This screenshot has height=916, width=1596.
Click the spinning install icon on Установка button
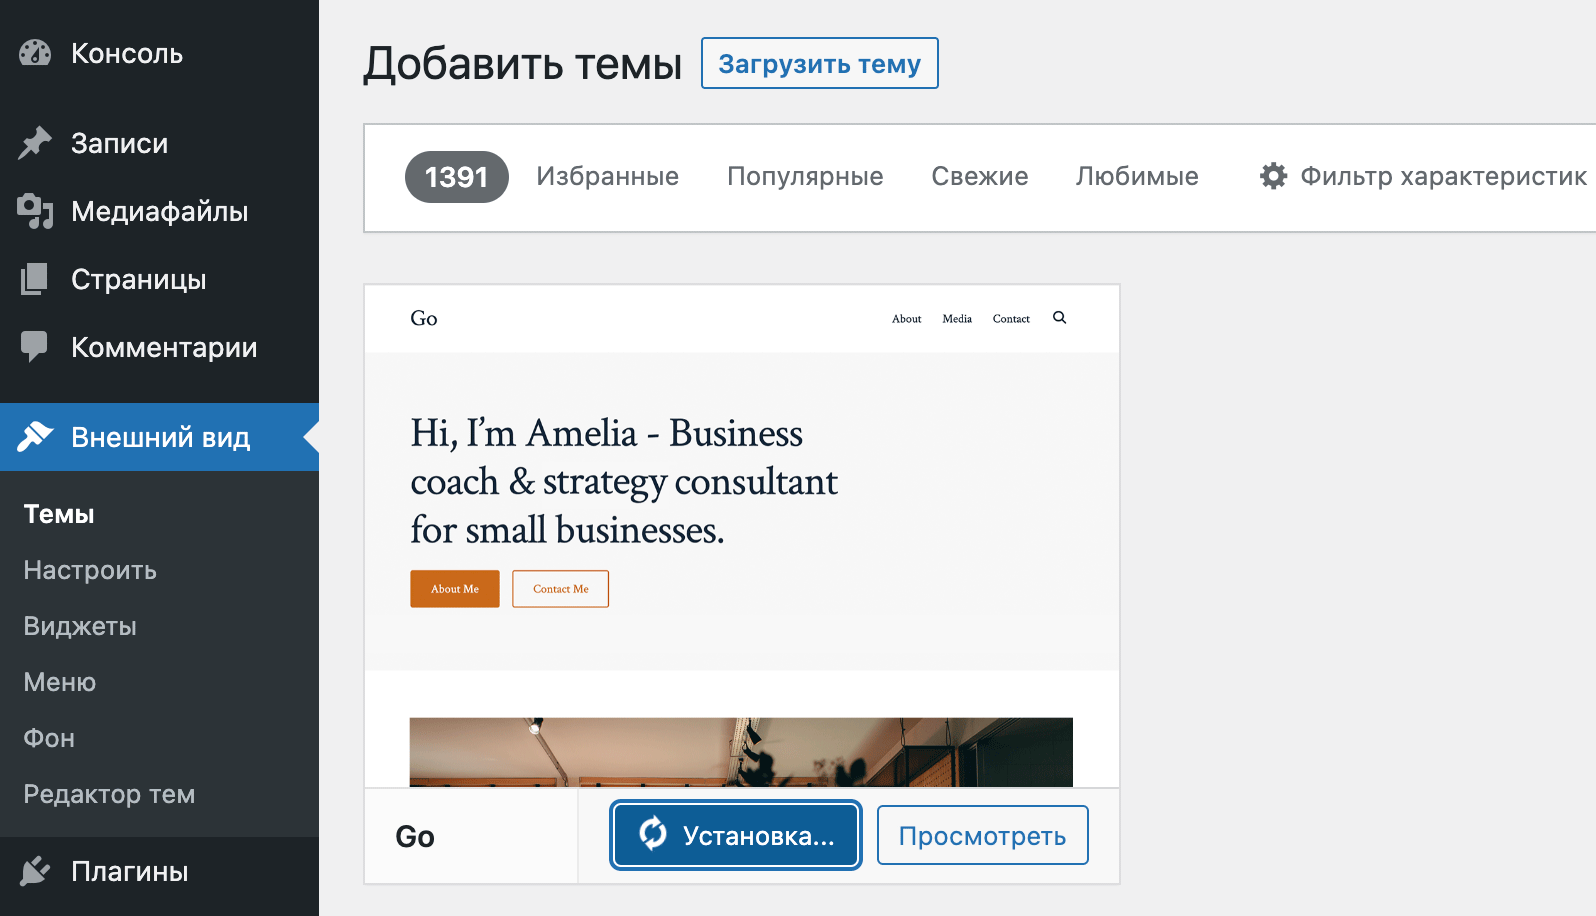pyautogui.click(x=653, y=833)
